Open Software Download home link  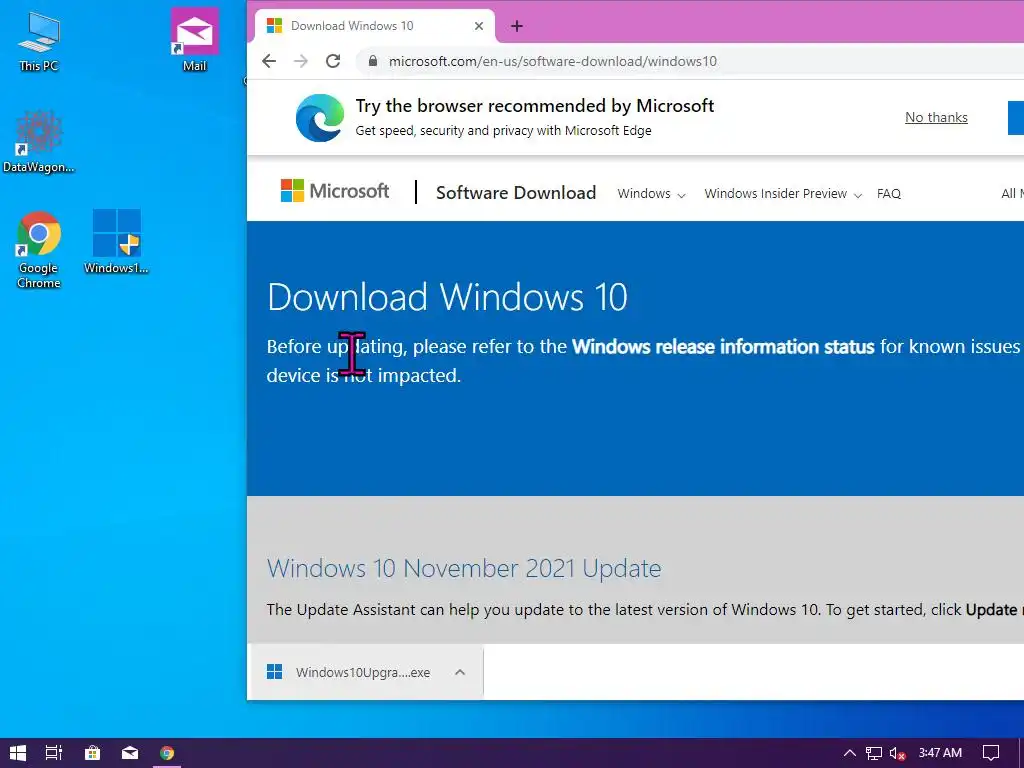pos(516,193)
